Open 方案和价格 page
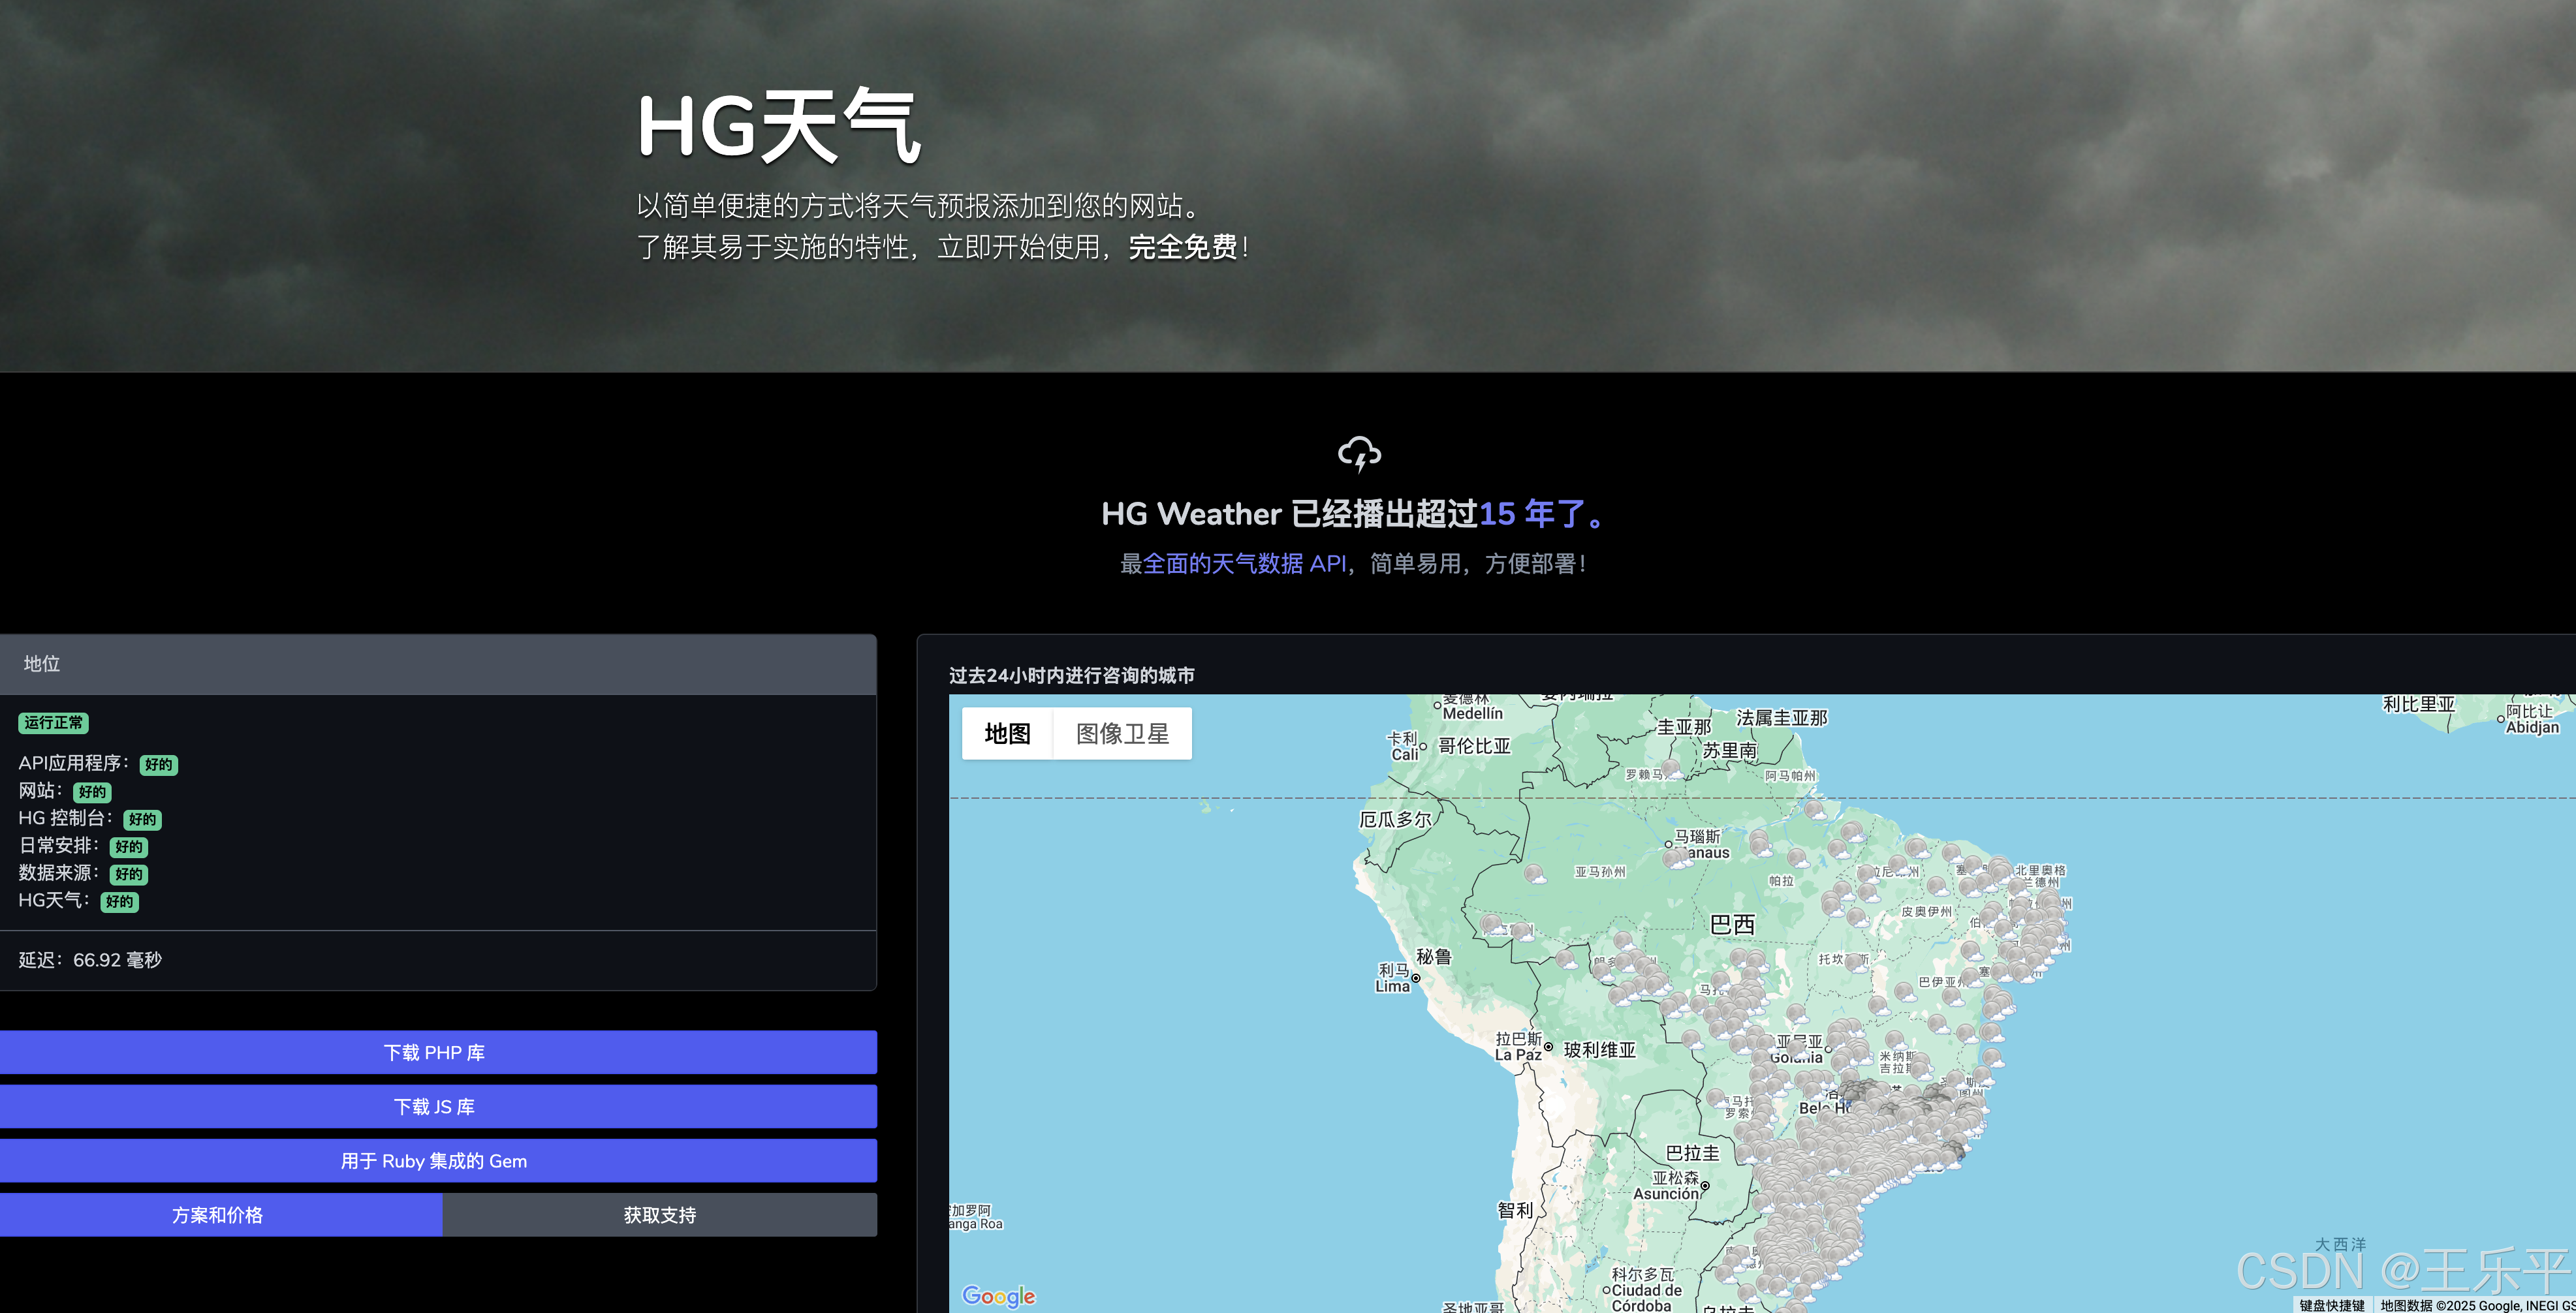The width and height of the screenshot is (2576, 1313). coord(217,1214)
